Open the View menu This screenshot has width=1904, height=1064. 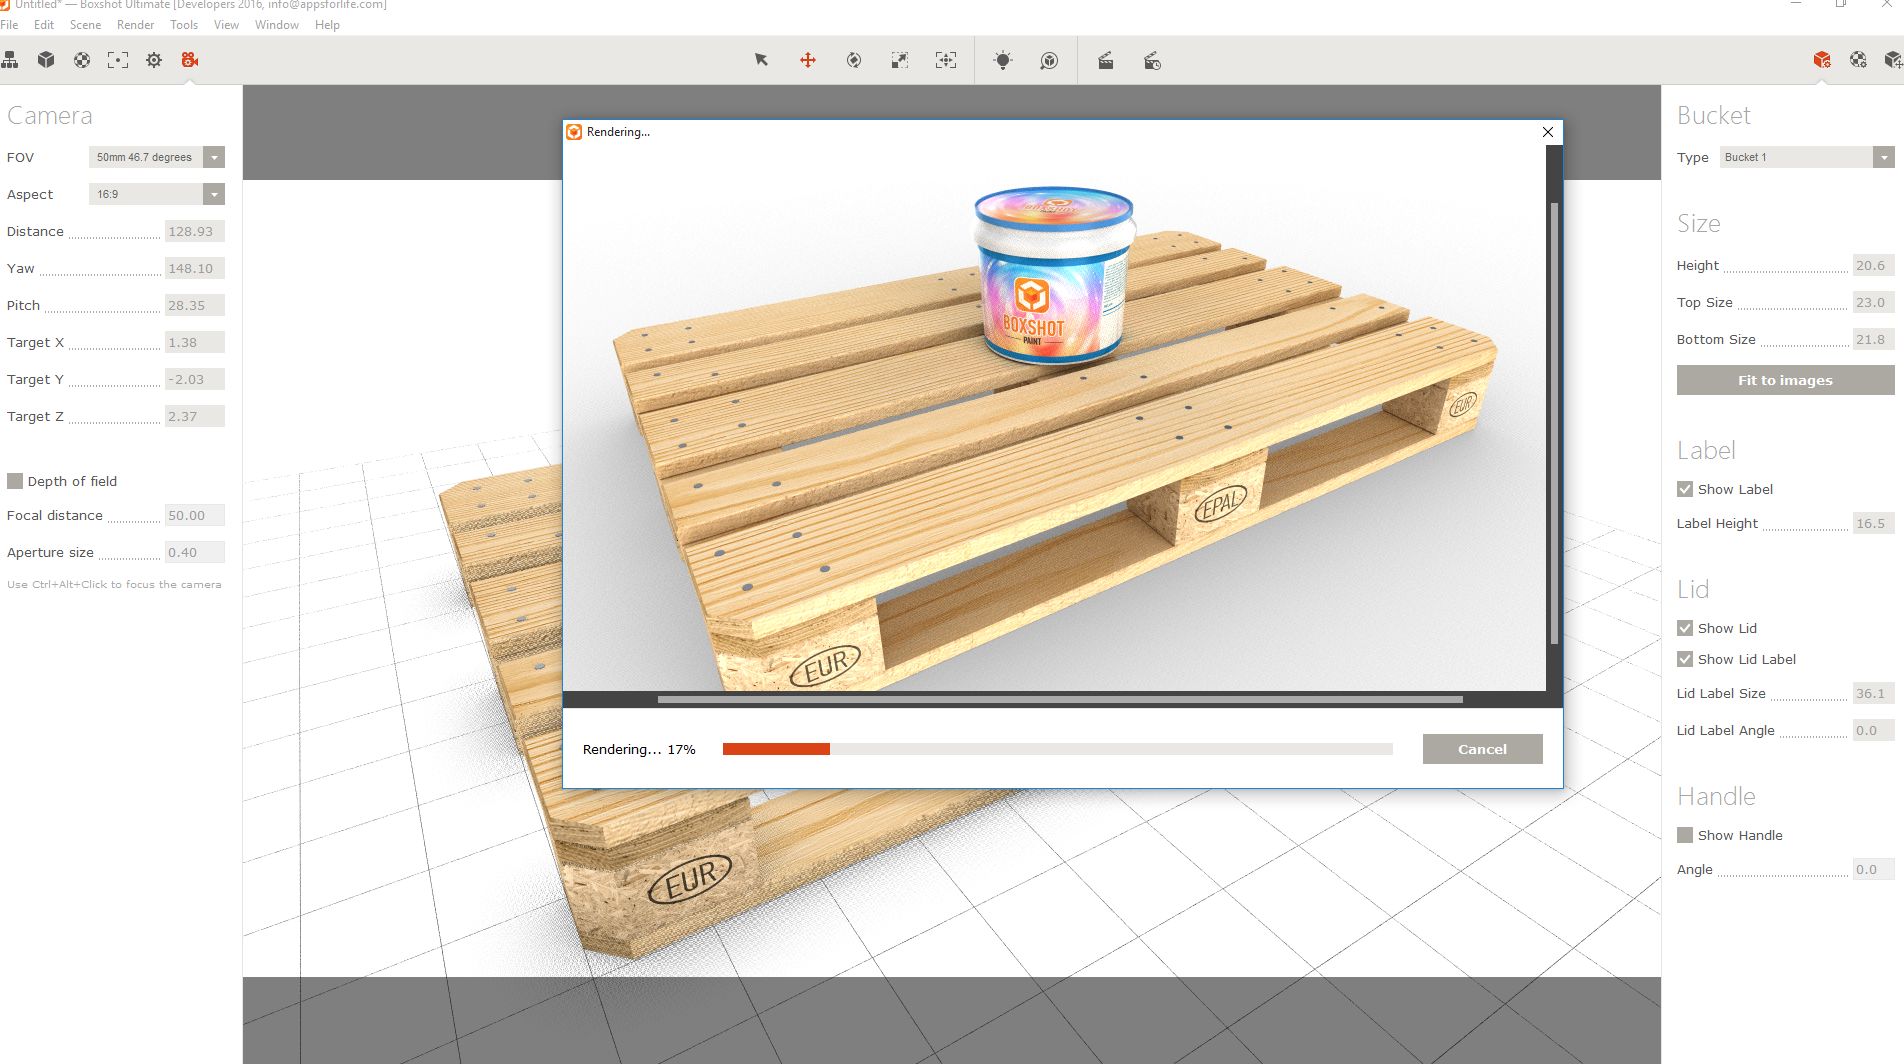(226, 25)
